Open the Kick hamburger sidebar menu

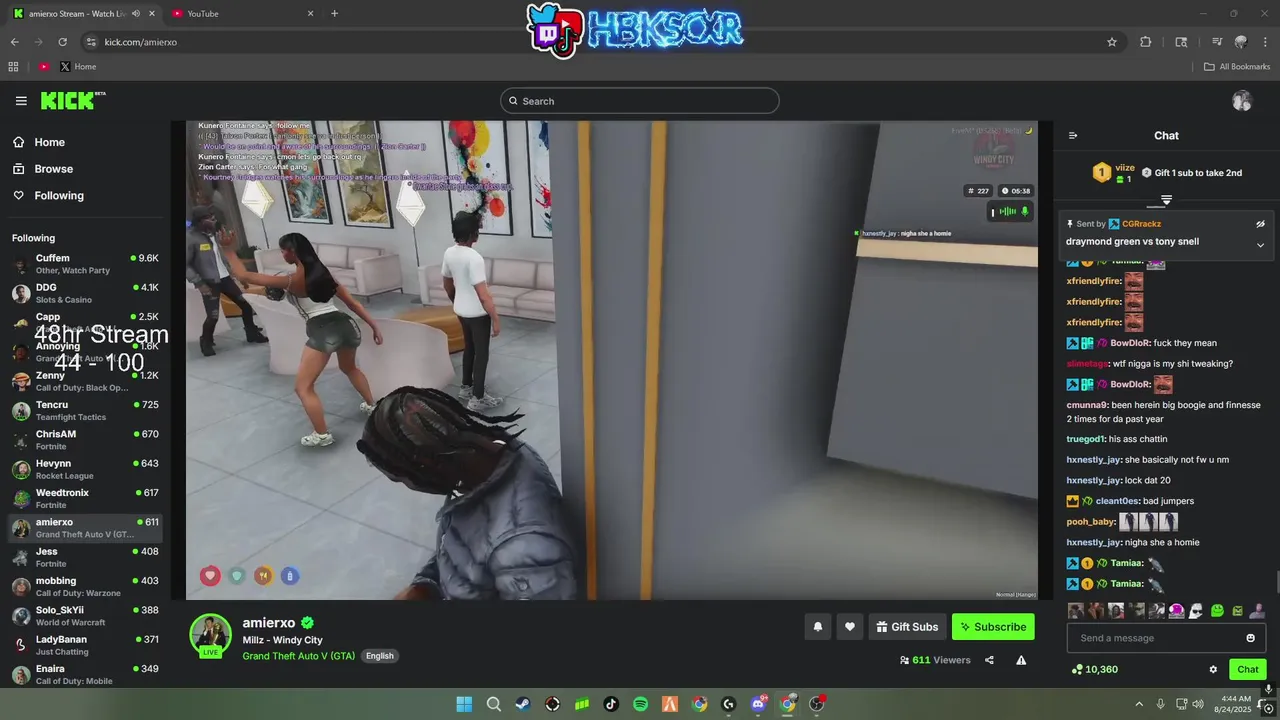tap(21, 101)
